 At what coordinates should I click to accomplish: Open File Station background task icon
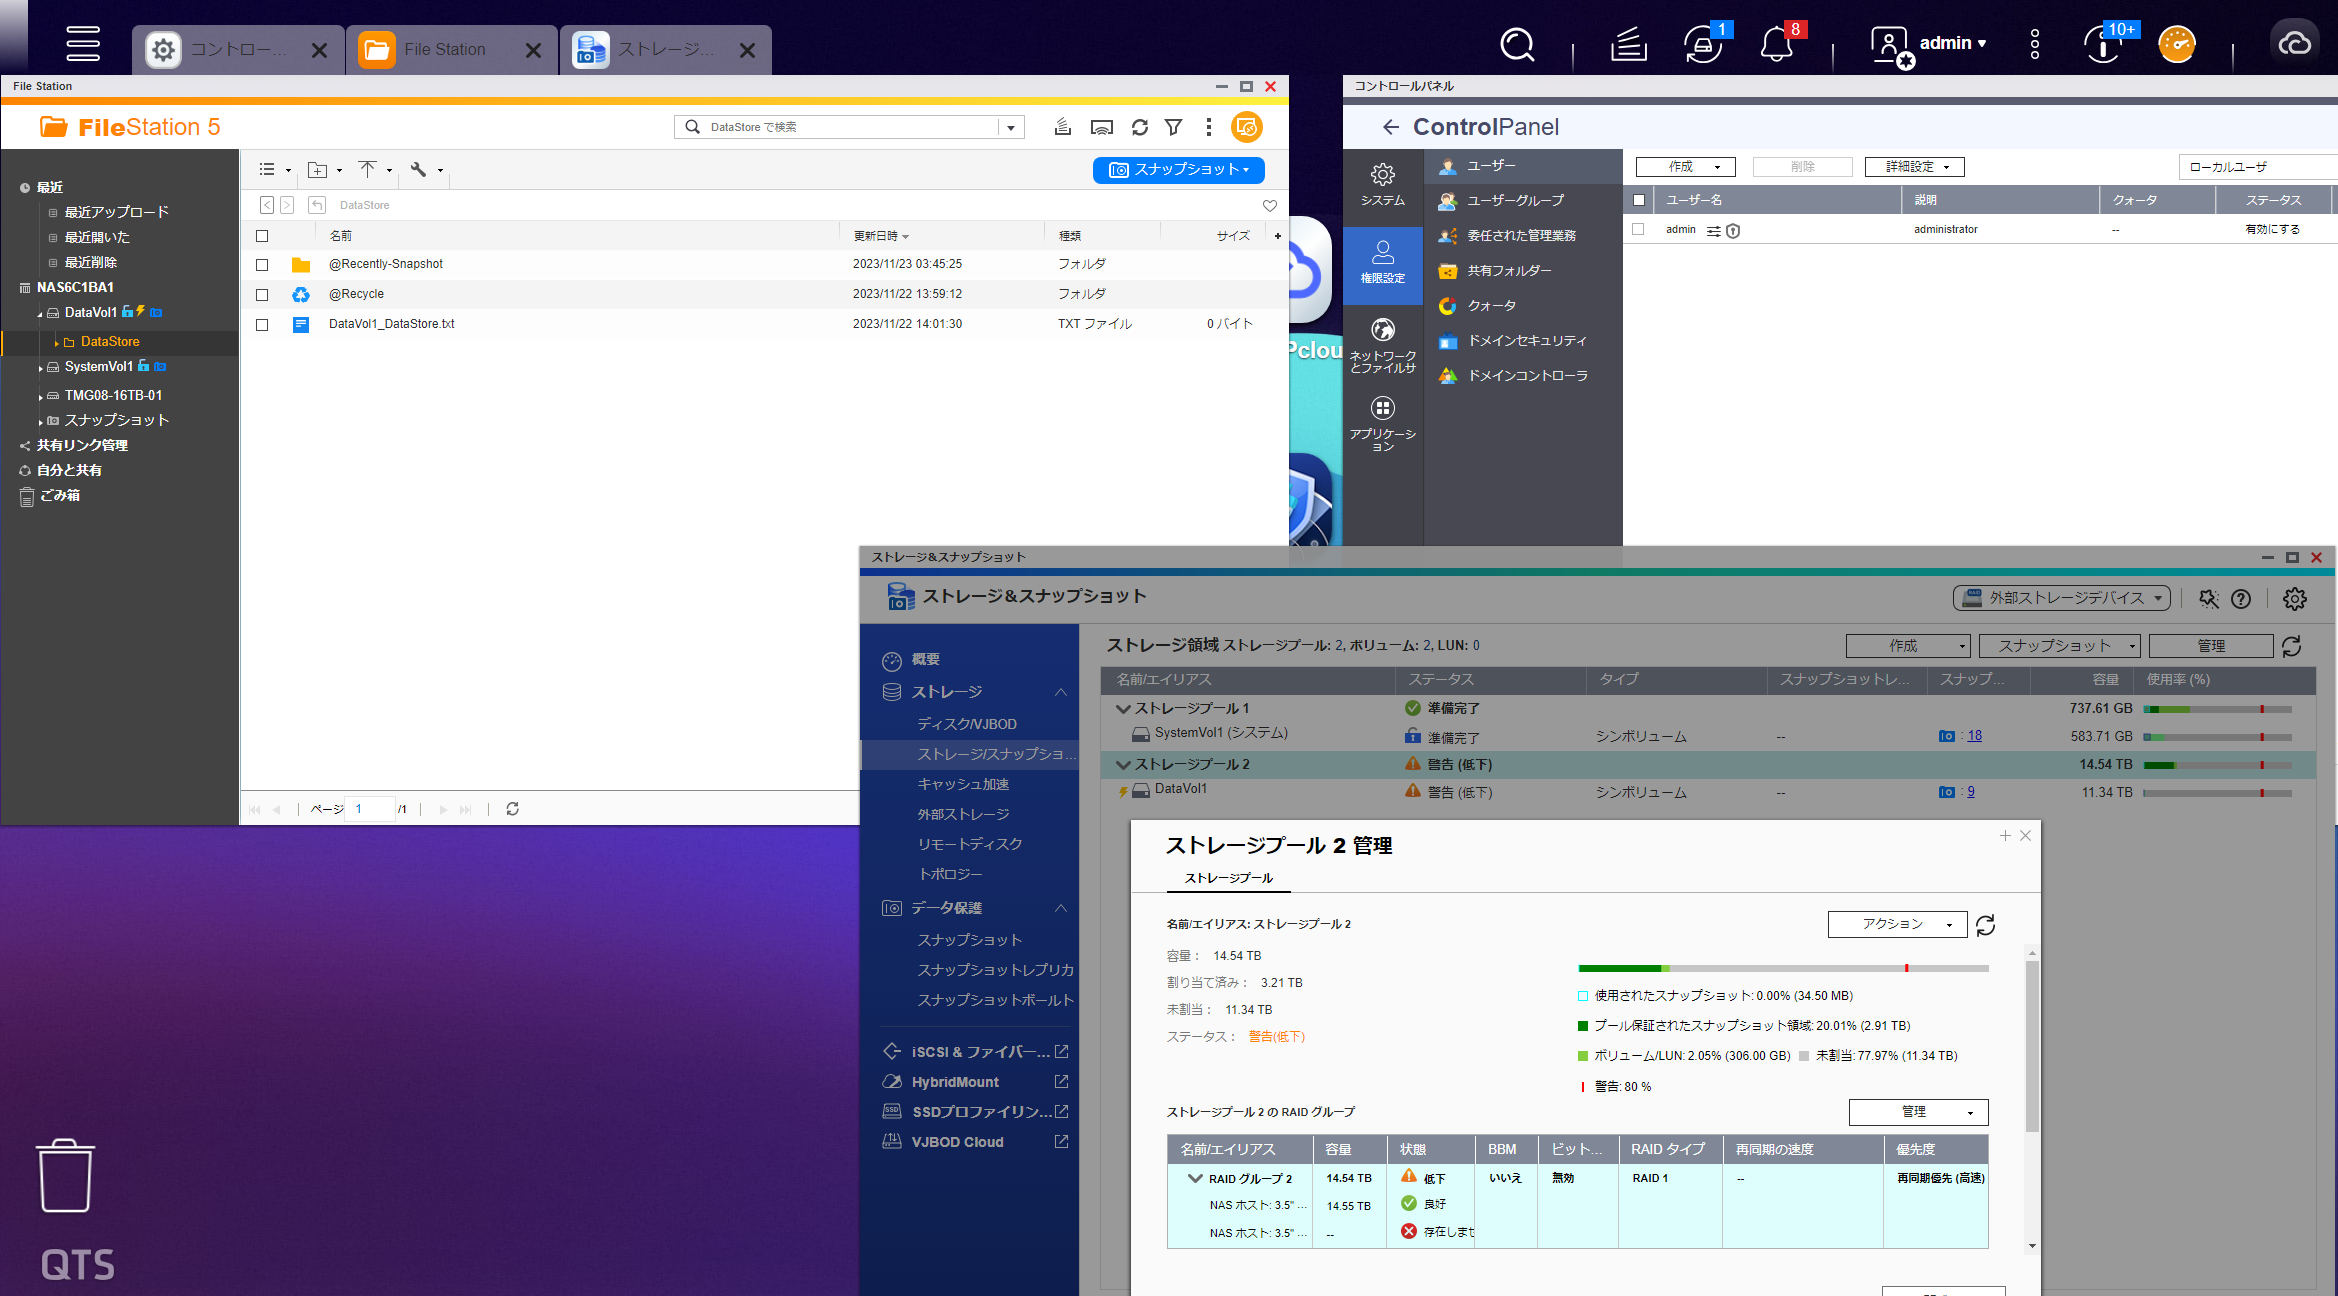coord(1063,127)
